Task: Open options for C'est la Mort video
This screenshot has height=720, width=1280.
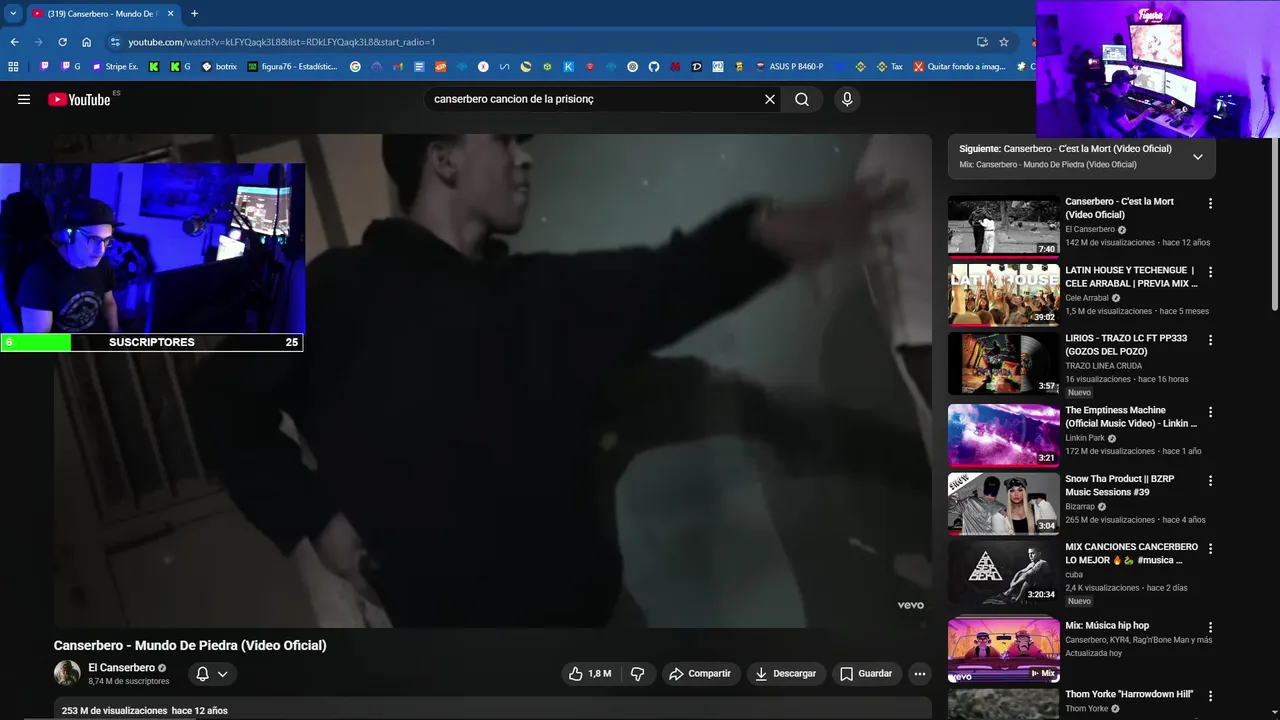Action: (x=1210, y=203)
